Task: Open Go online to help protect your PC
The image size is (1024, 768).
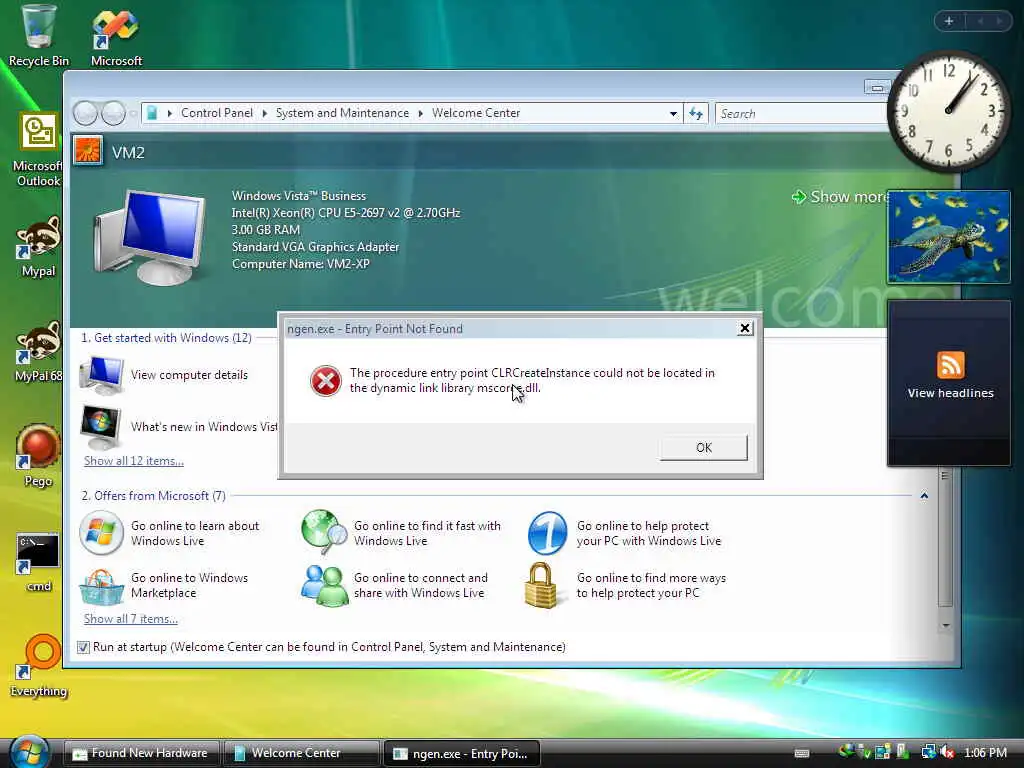Action: click(x=624, y=533)
